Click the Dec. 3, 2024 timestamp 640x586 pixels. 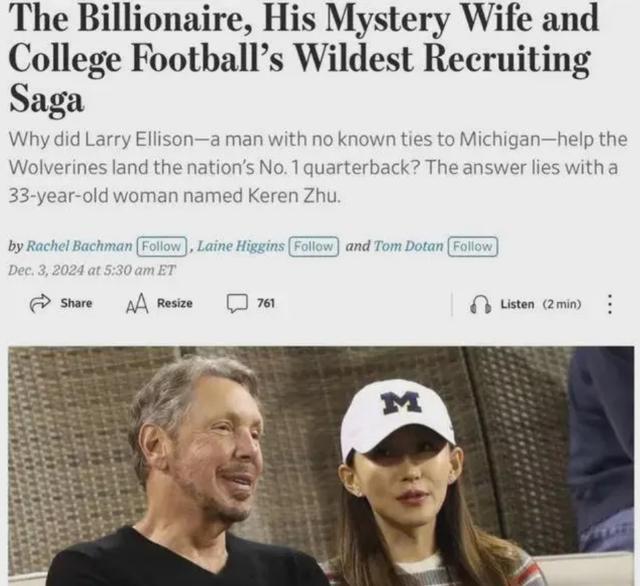(x=92, y=270)
